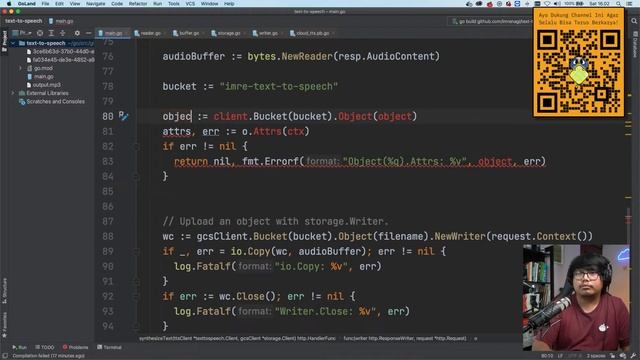
Task: Open the Project view dropdown in the panel header
Action: tap(22, 33)
